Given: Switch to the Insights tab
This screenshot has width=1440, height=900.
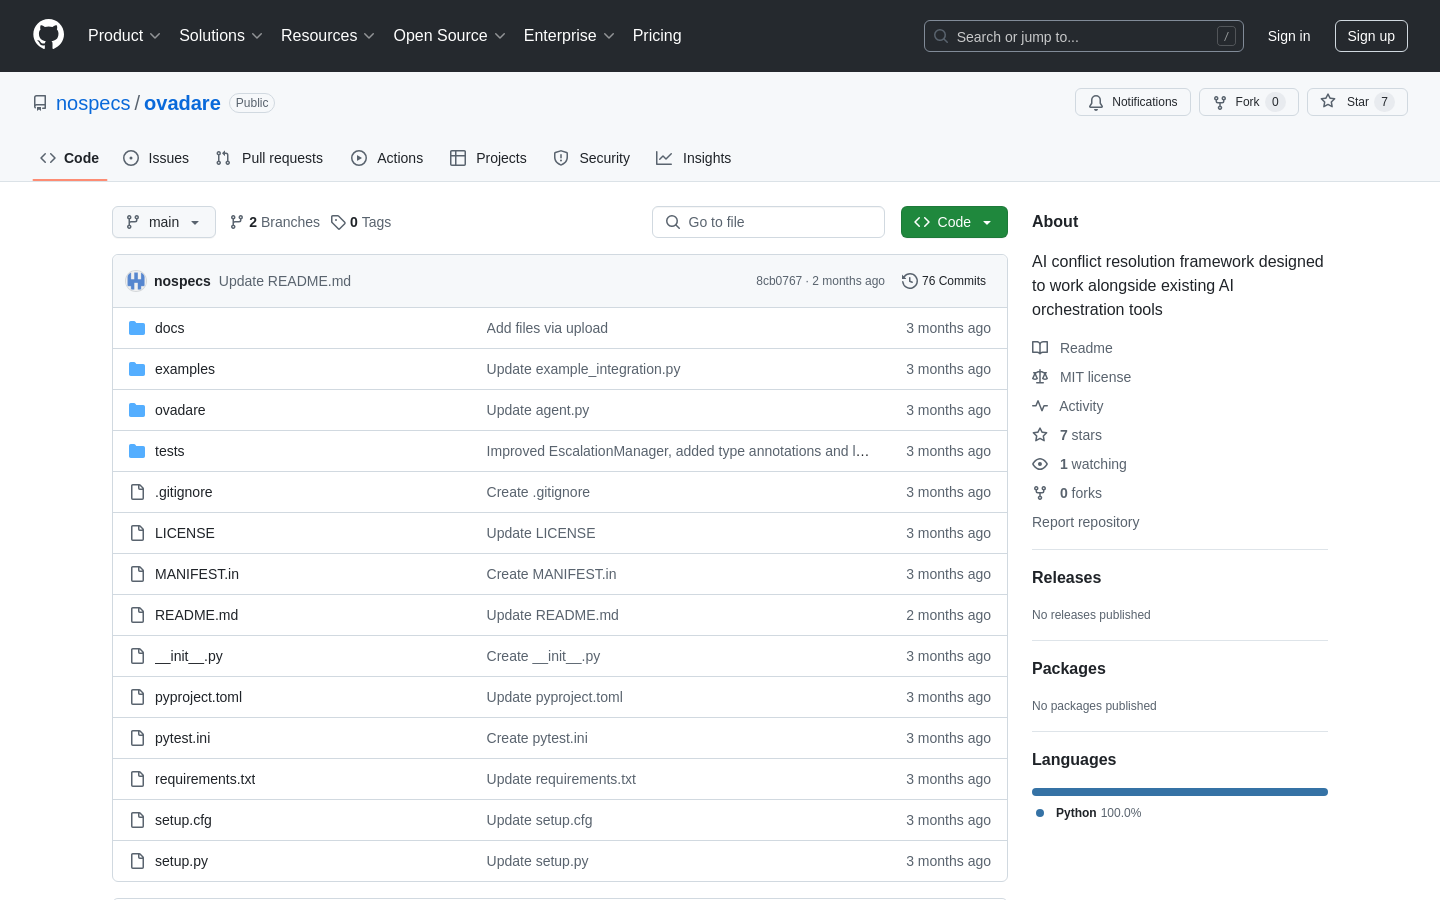Looking at the screenshot, I should click(x=694, y=158).
